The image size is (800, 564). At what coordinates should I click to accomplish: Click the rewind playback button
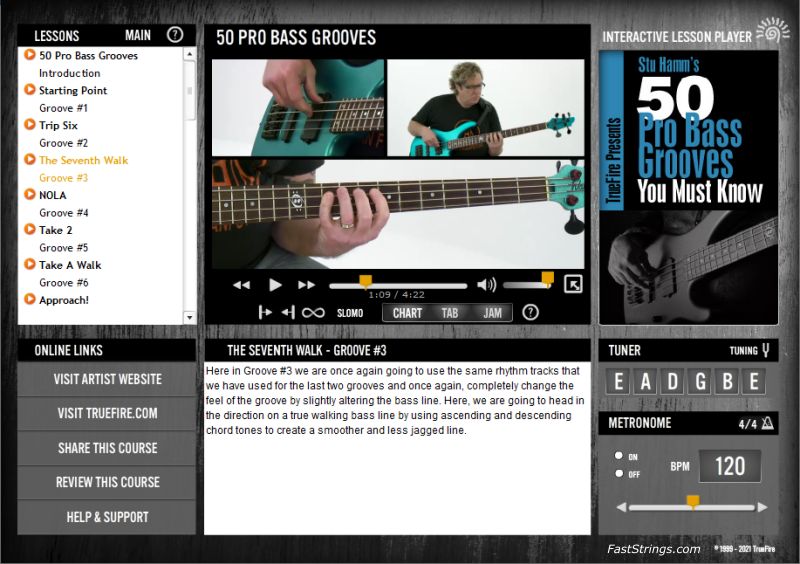(241, 285)
